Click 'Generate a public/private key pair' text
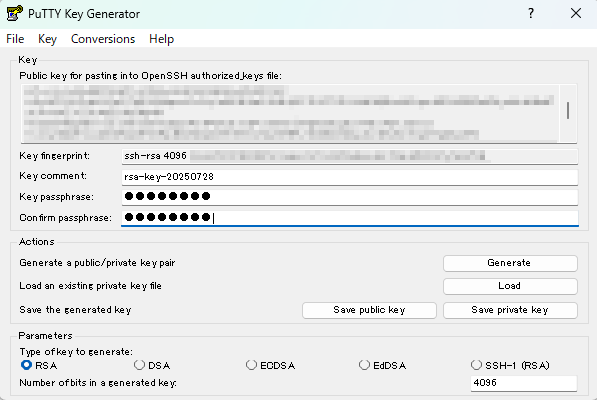This screenshot has height=400, width=597. coord(97,263)
